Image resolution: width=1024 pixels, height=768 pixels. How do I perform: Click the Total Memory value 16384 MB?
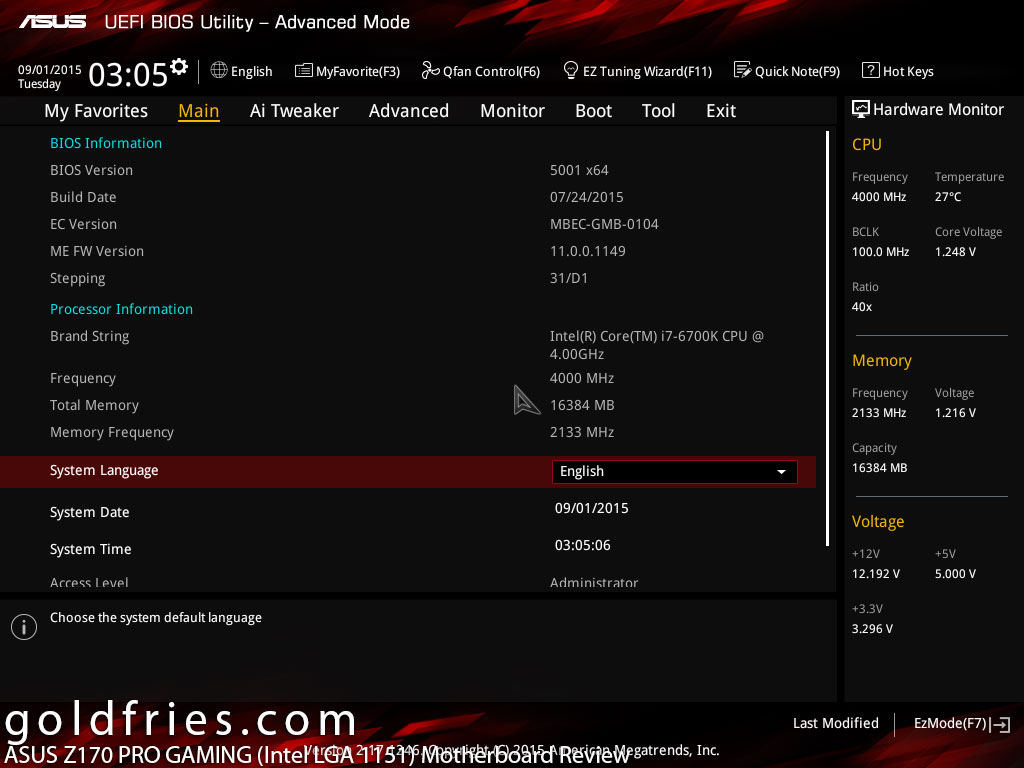coord(582,405)
